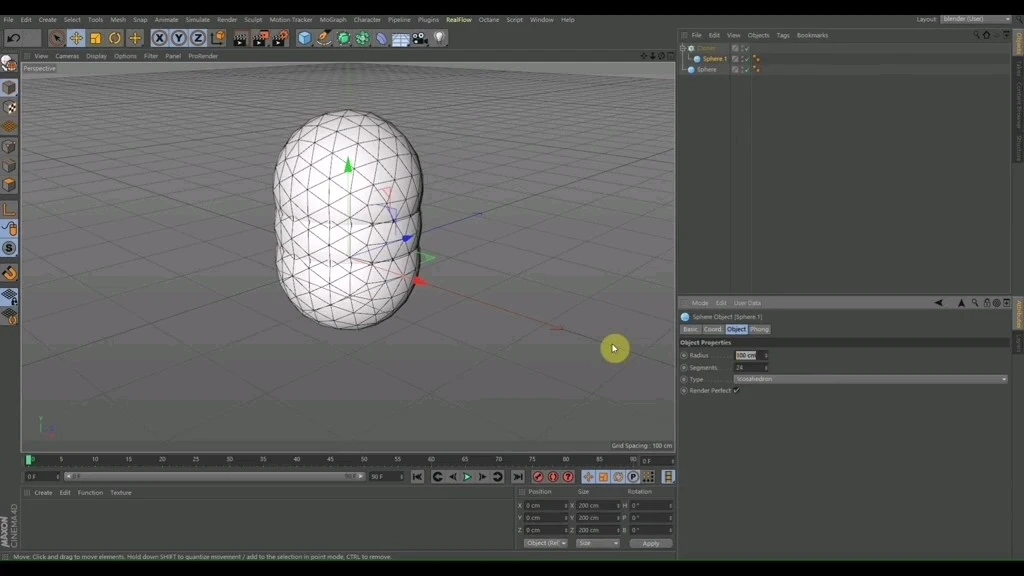Click the Floor grid scene icon
The image size is (1024, 576).
400,38
